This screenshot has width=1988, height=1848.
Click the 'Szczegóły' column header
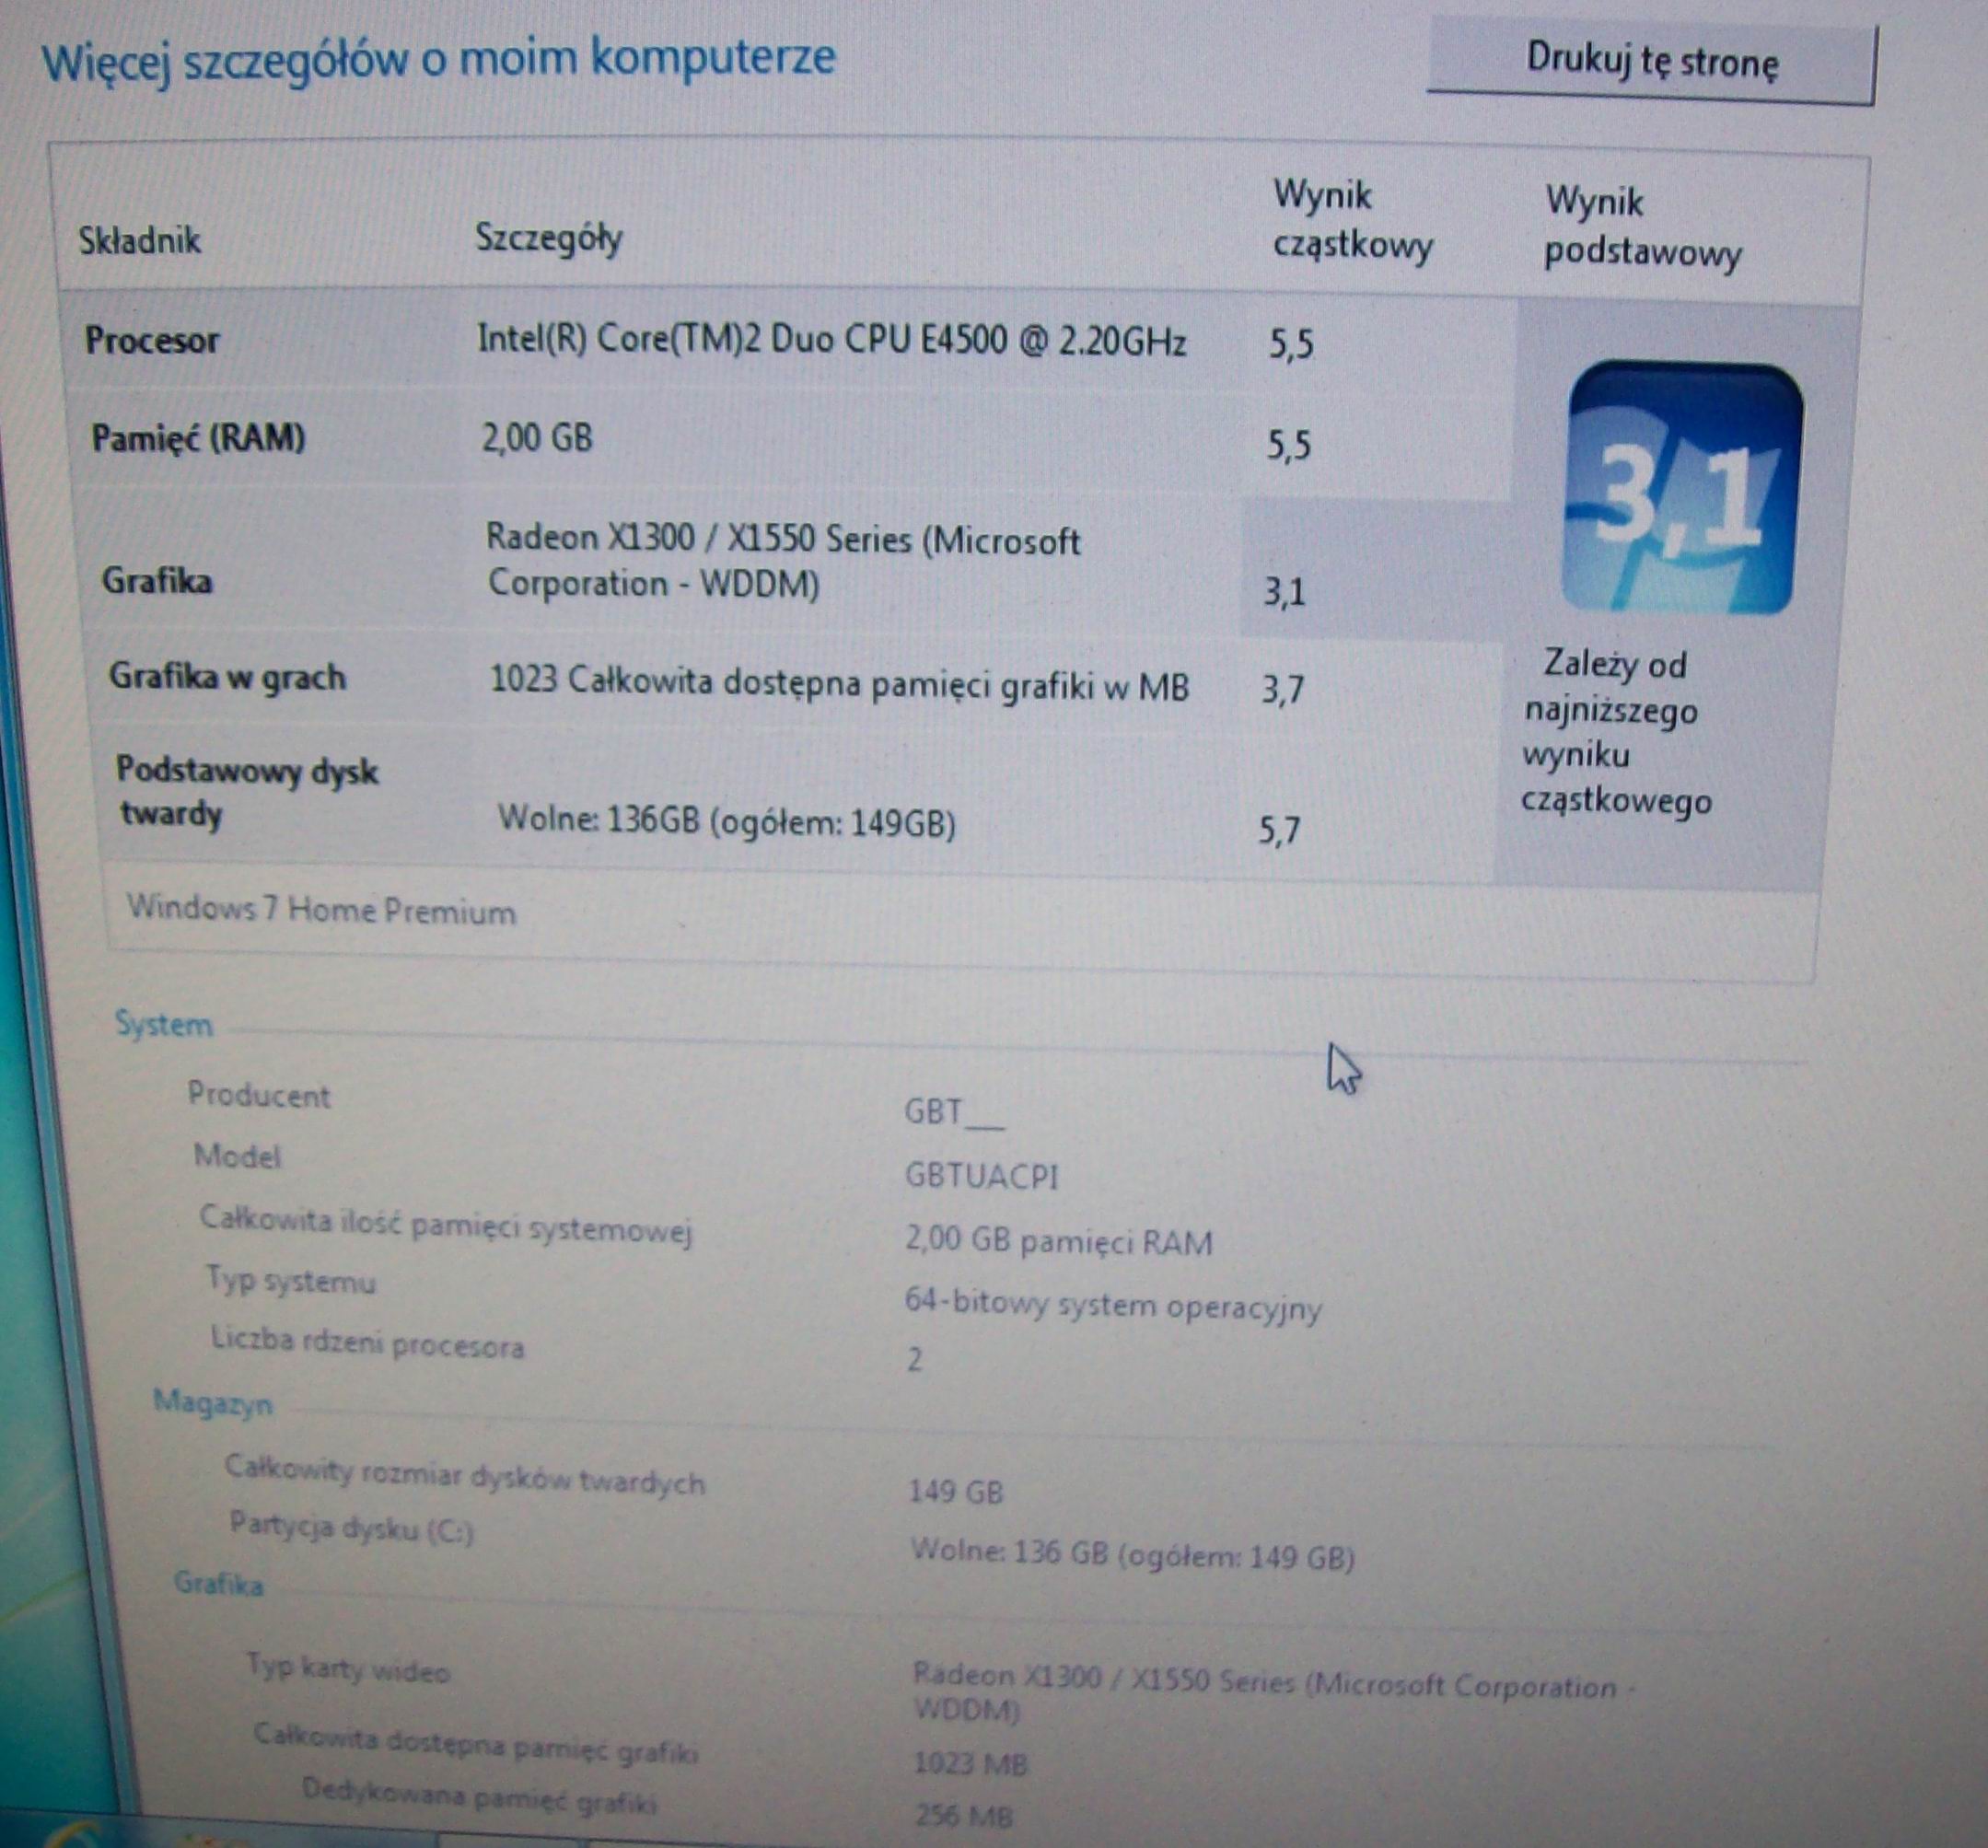(549, 238)
